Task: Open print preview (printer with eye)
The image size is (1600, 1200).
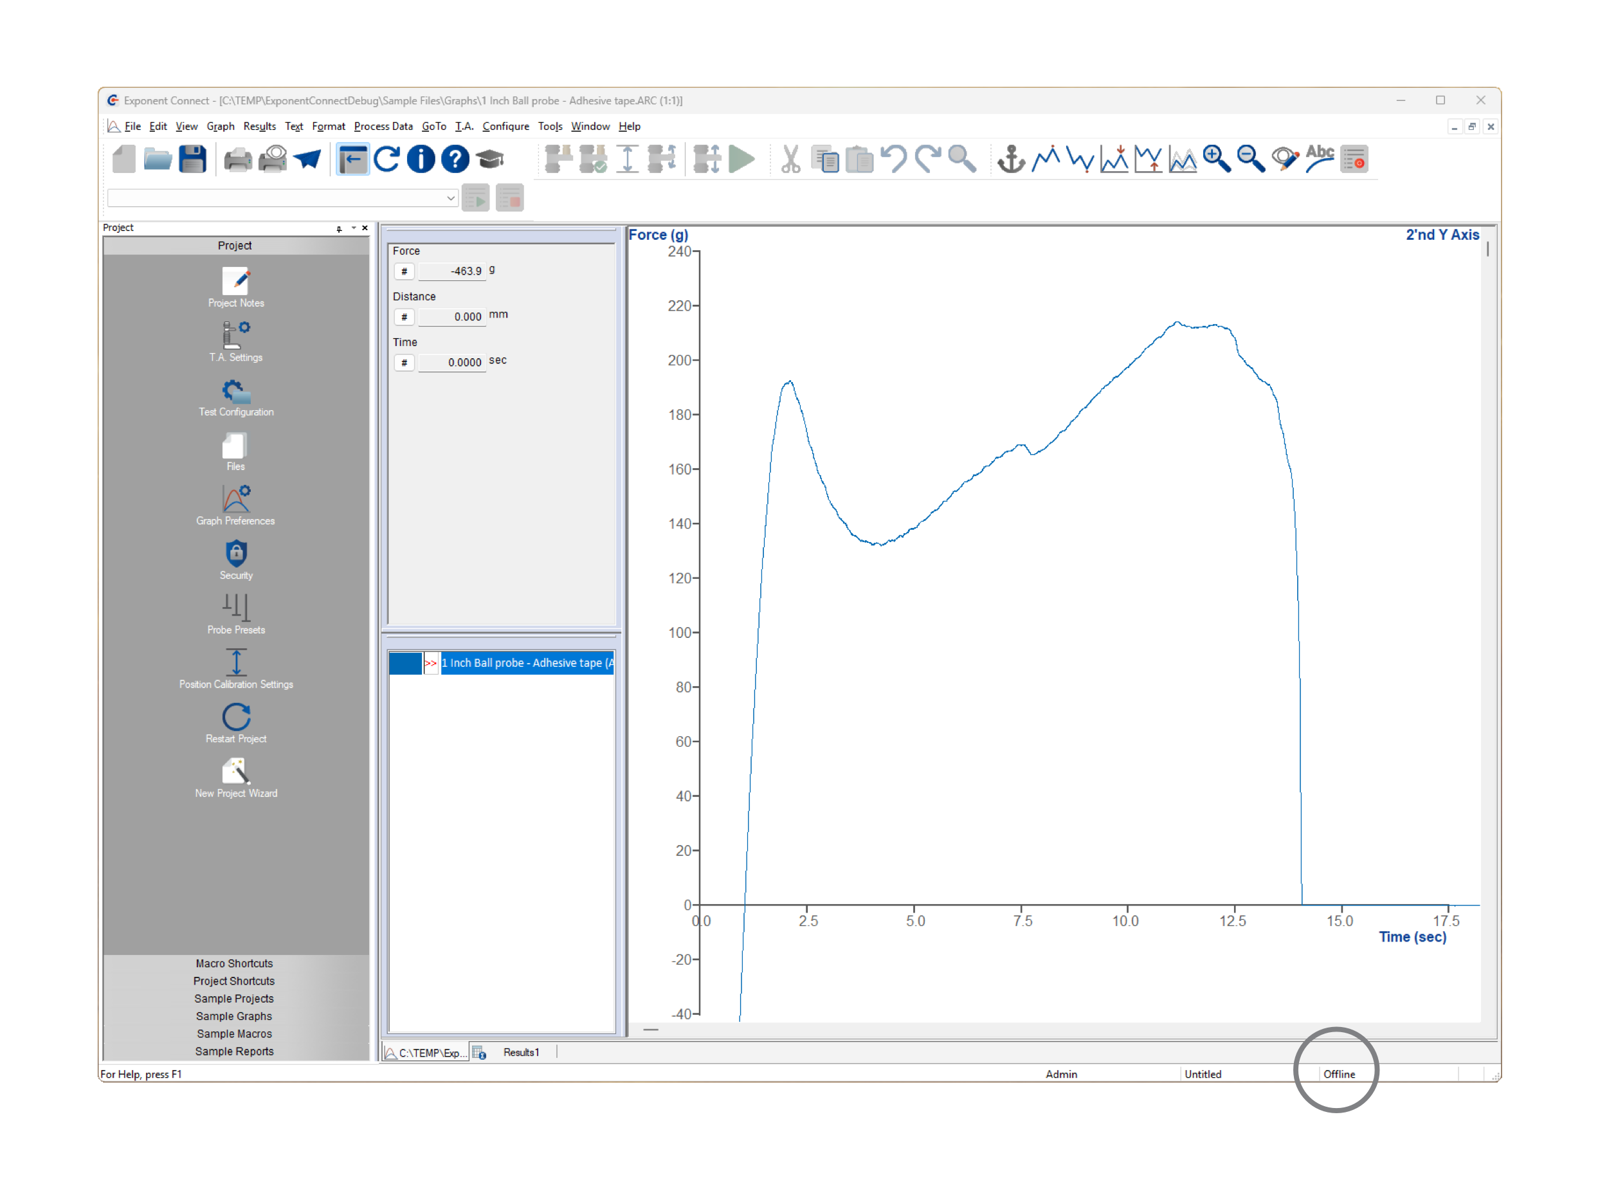Action: (272, 159)
